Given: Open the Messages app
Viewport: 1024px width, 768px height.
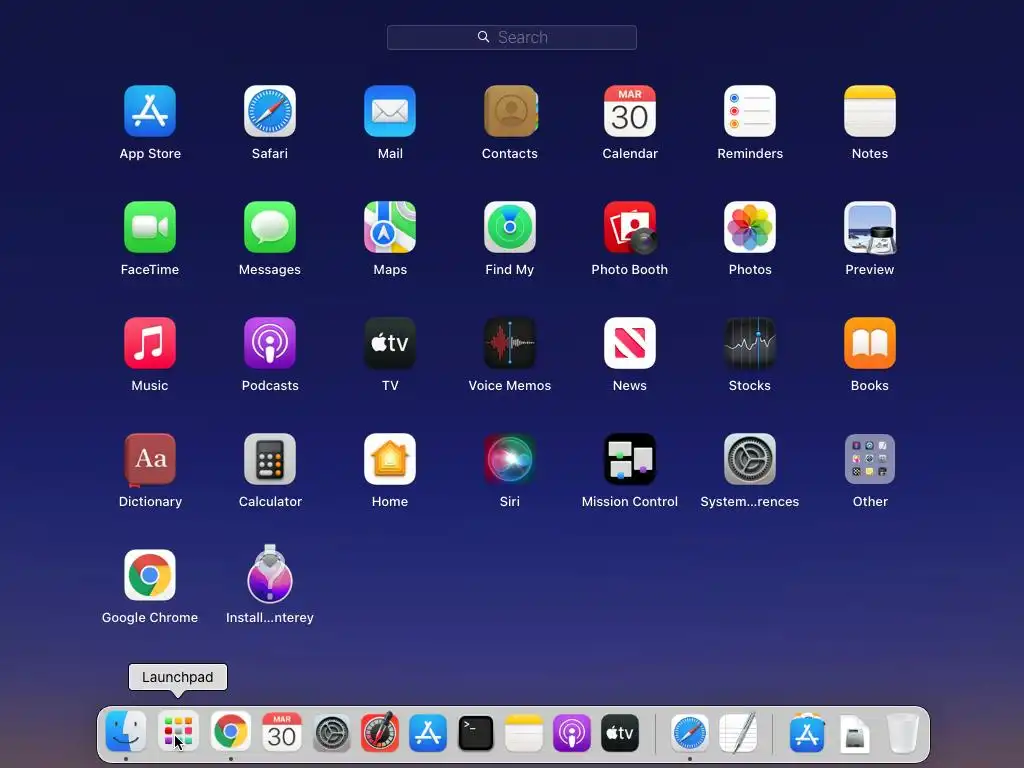Looking at the screenshot, I should tap(270, 227).
